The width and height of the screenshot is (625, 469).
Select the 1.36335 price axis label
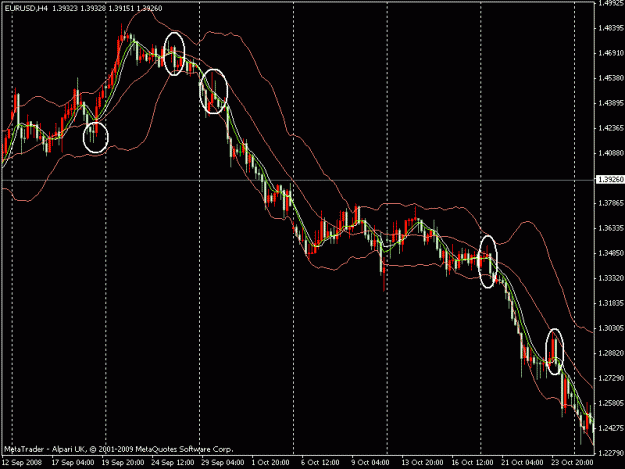click(611, 228)
